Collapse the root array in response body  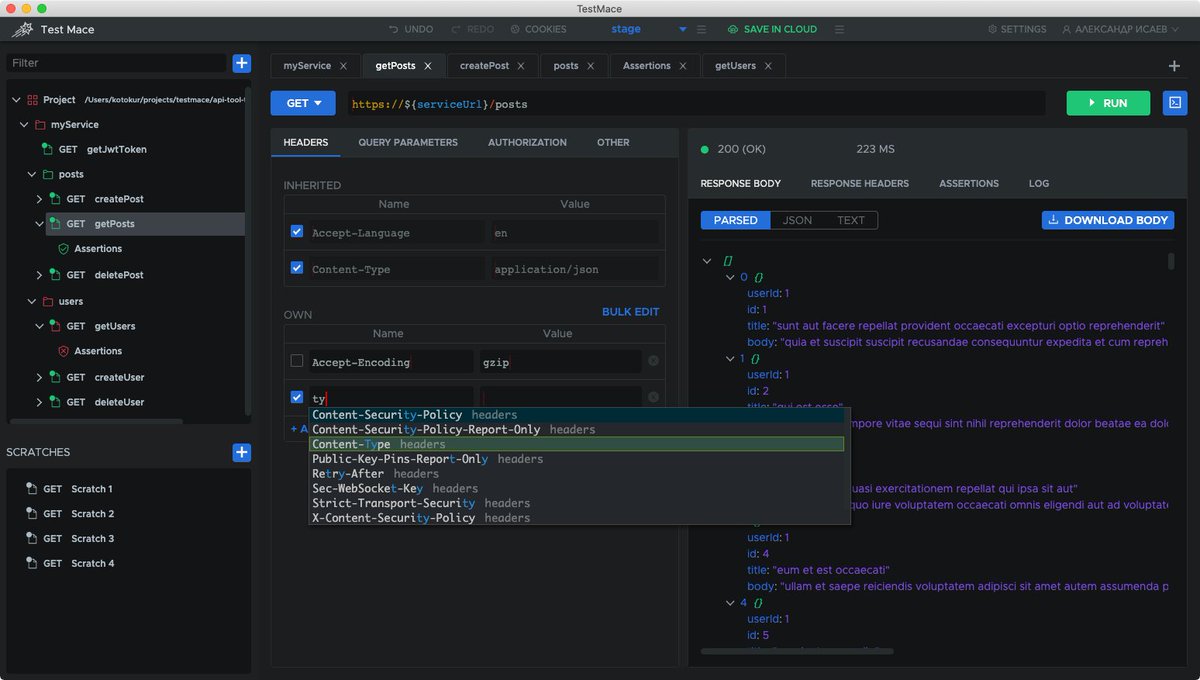click(708, 261)
